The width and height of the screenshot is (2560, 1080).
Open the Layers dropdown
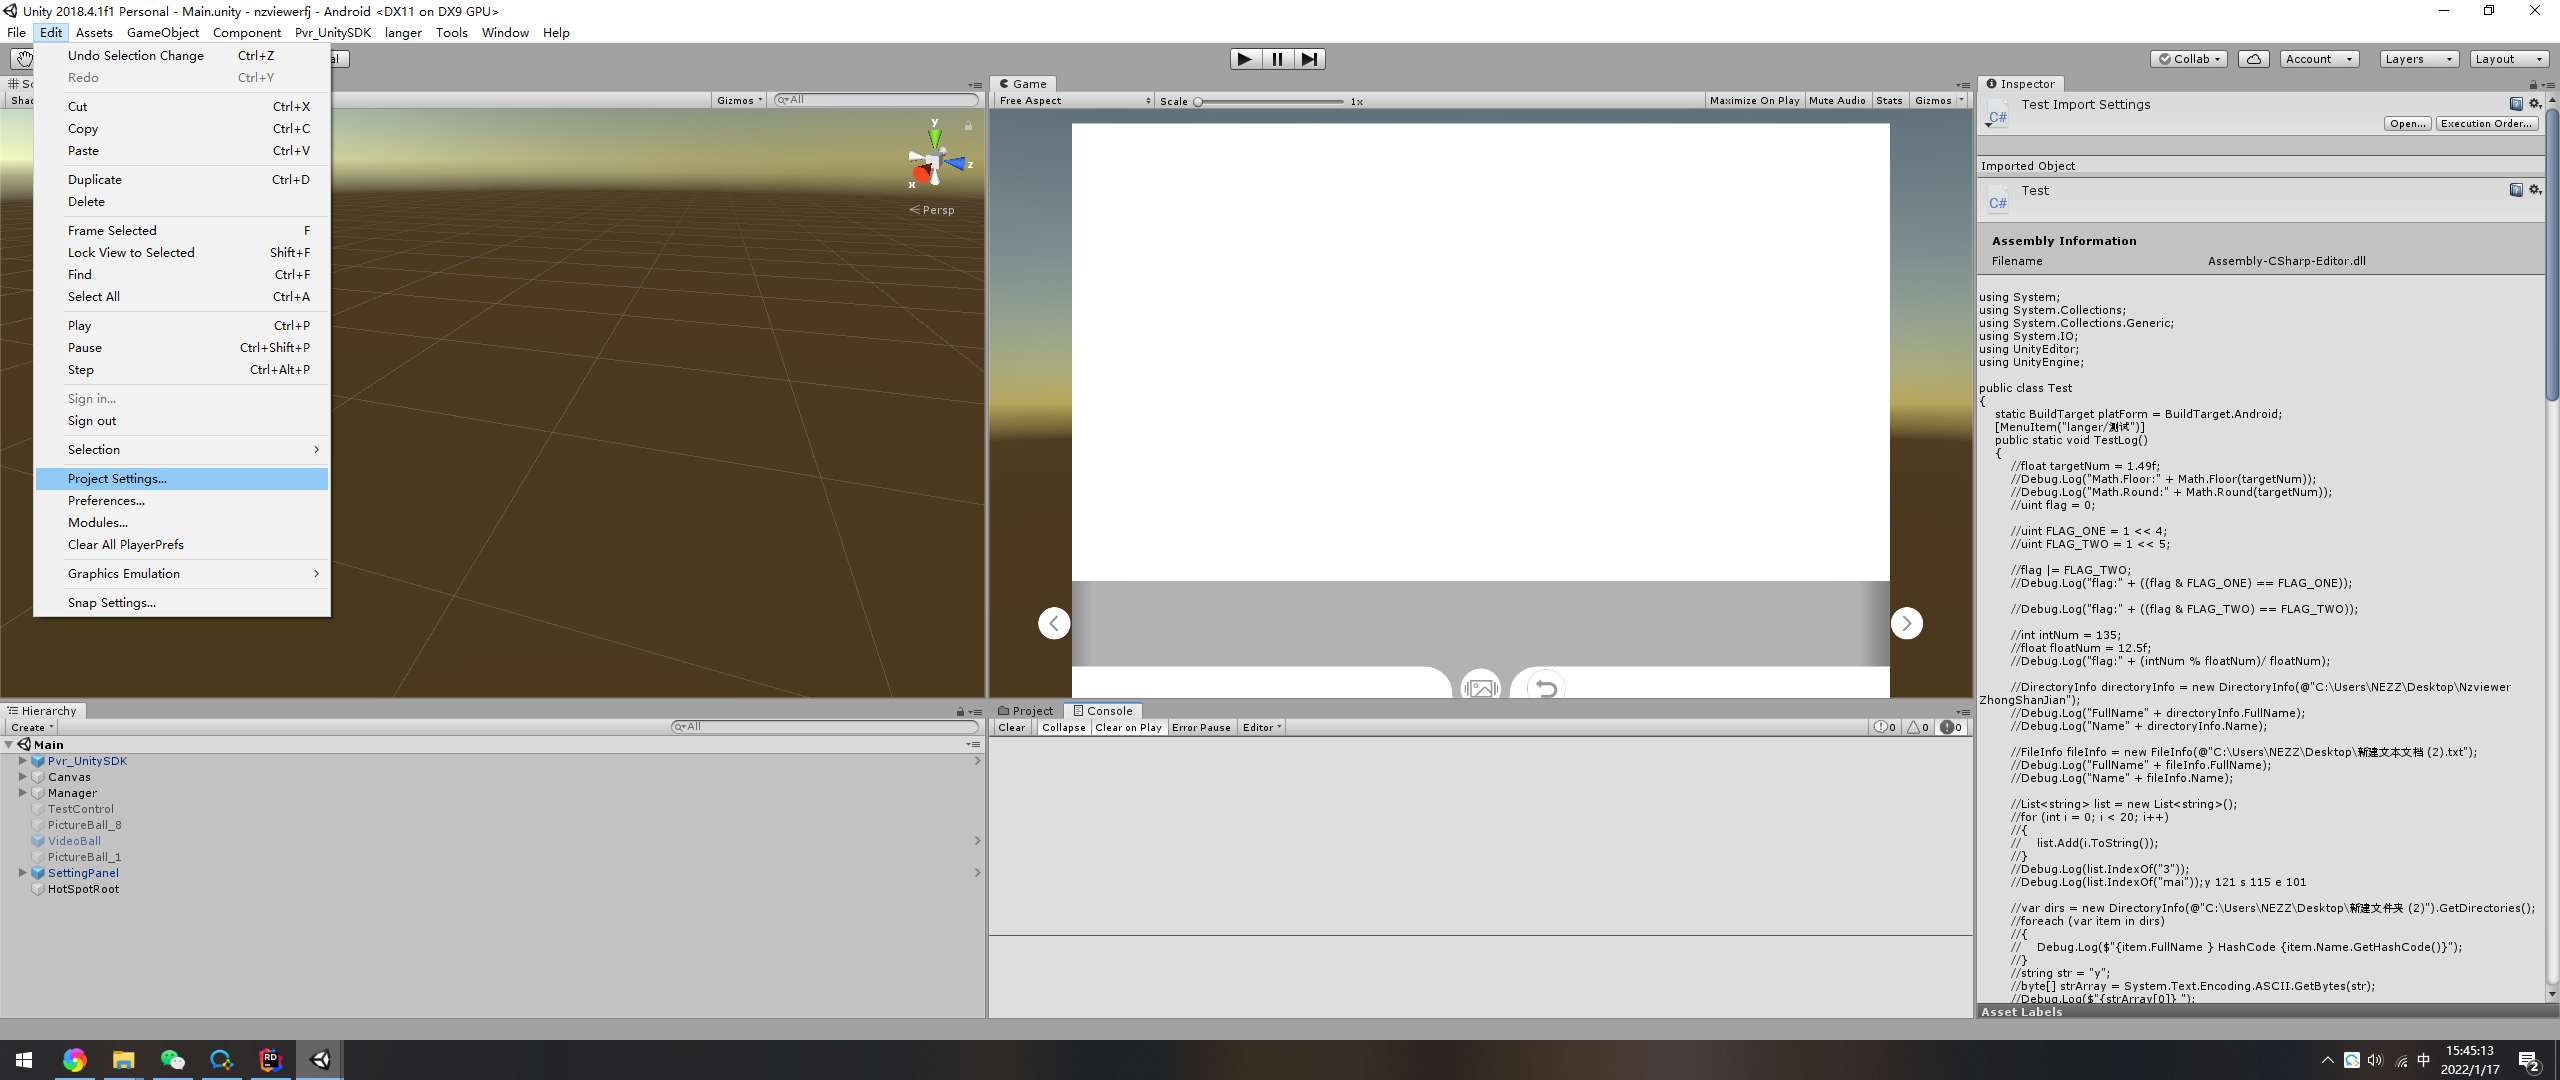(x=2418, y=59)
